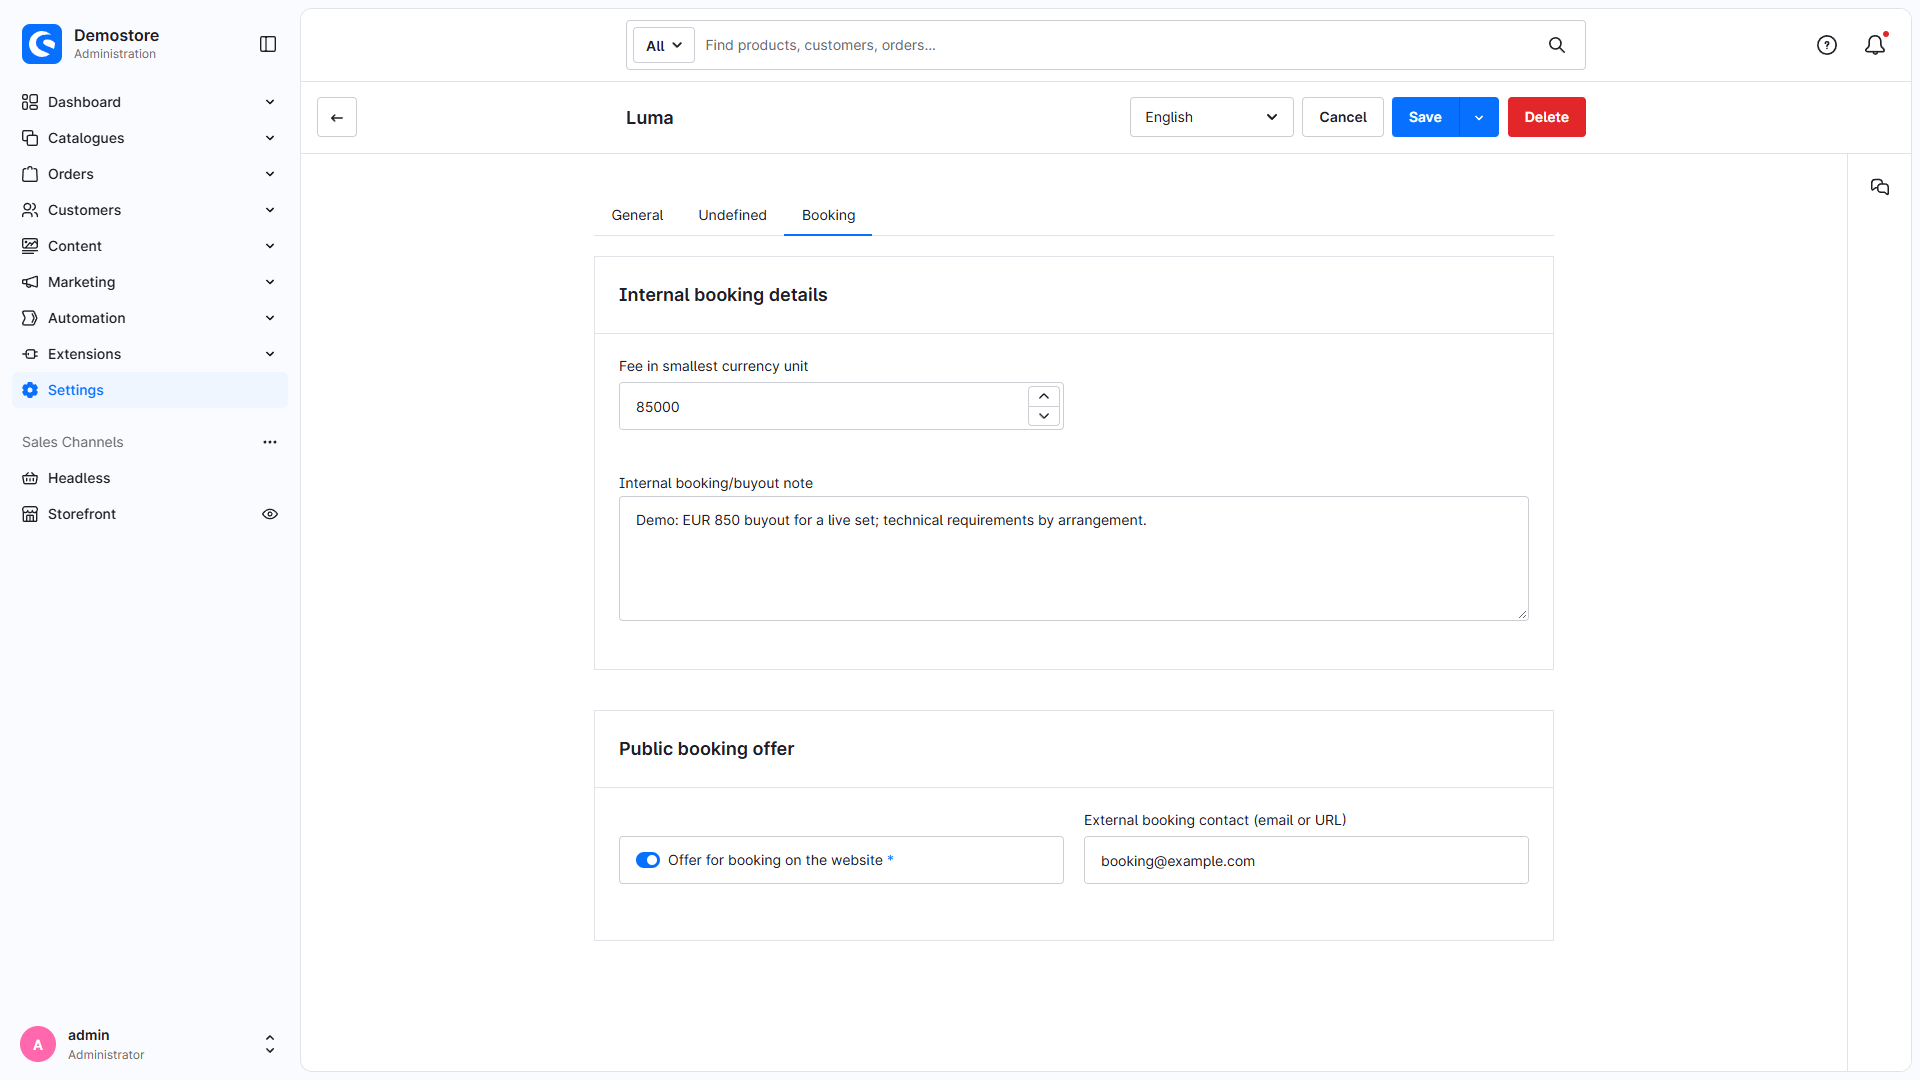The height and width of the screenshot is (1080, 1920).
Task: Go back using the arrow button
Action: point(337,117)
